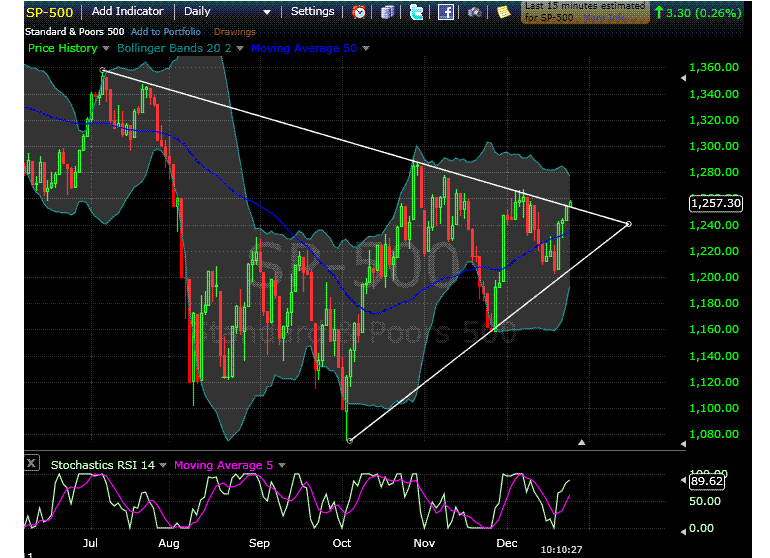Viewport: 770px width, 558px height.
Task: Click the camera snapshot icon
Action: click(474, 12)
